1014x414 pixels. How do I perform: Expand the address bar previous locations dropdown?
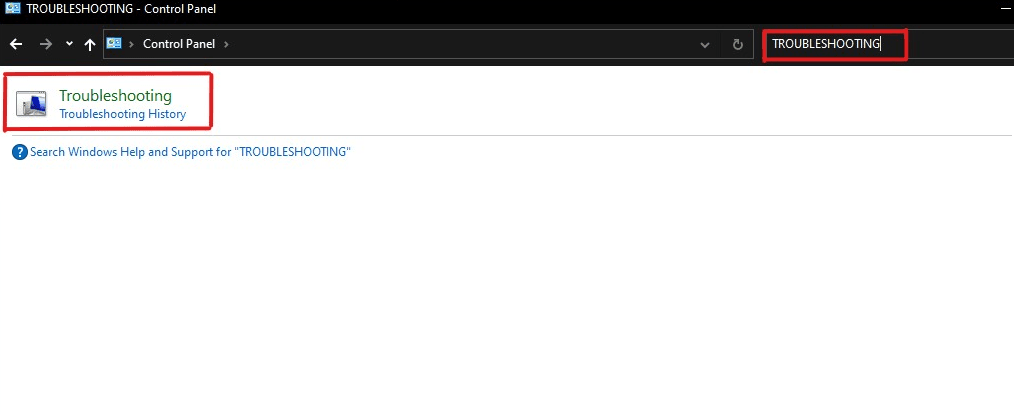tap(705, 44)
